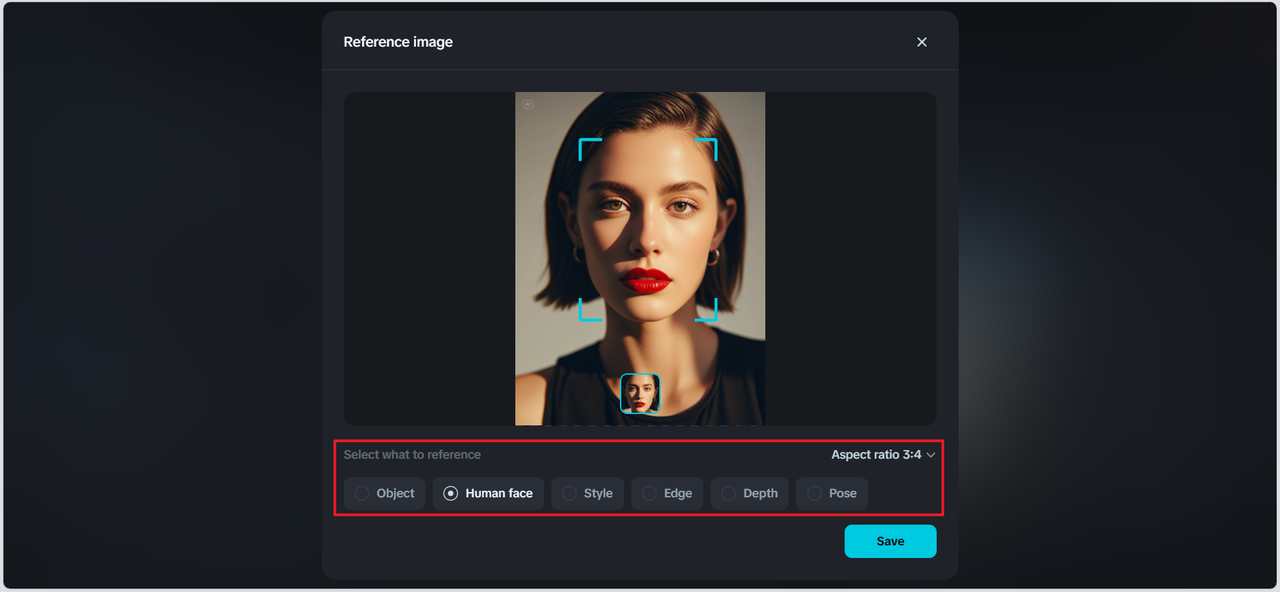Click the Select what to reference label
Image resolution: width=1280 pixels, height=592 pixels.
[x=412, y=455]
